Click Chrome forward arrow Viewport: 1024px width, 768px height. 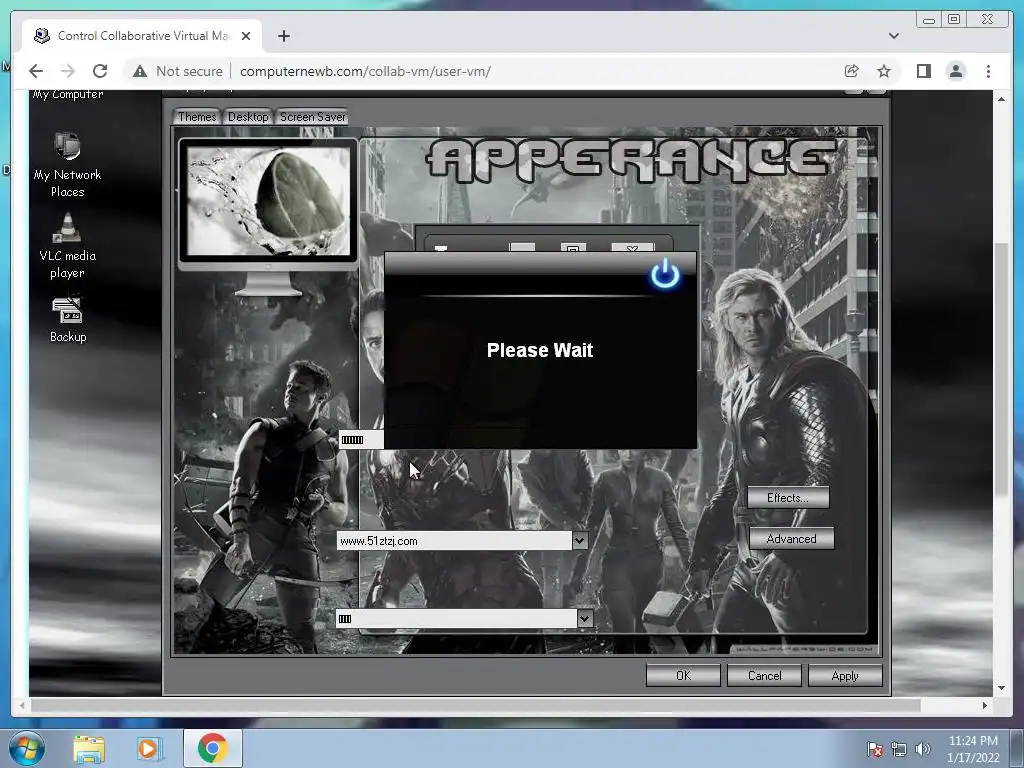click(x=68, y=71)
